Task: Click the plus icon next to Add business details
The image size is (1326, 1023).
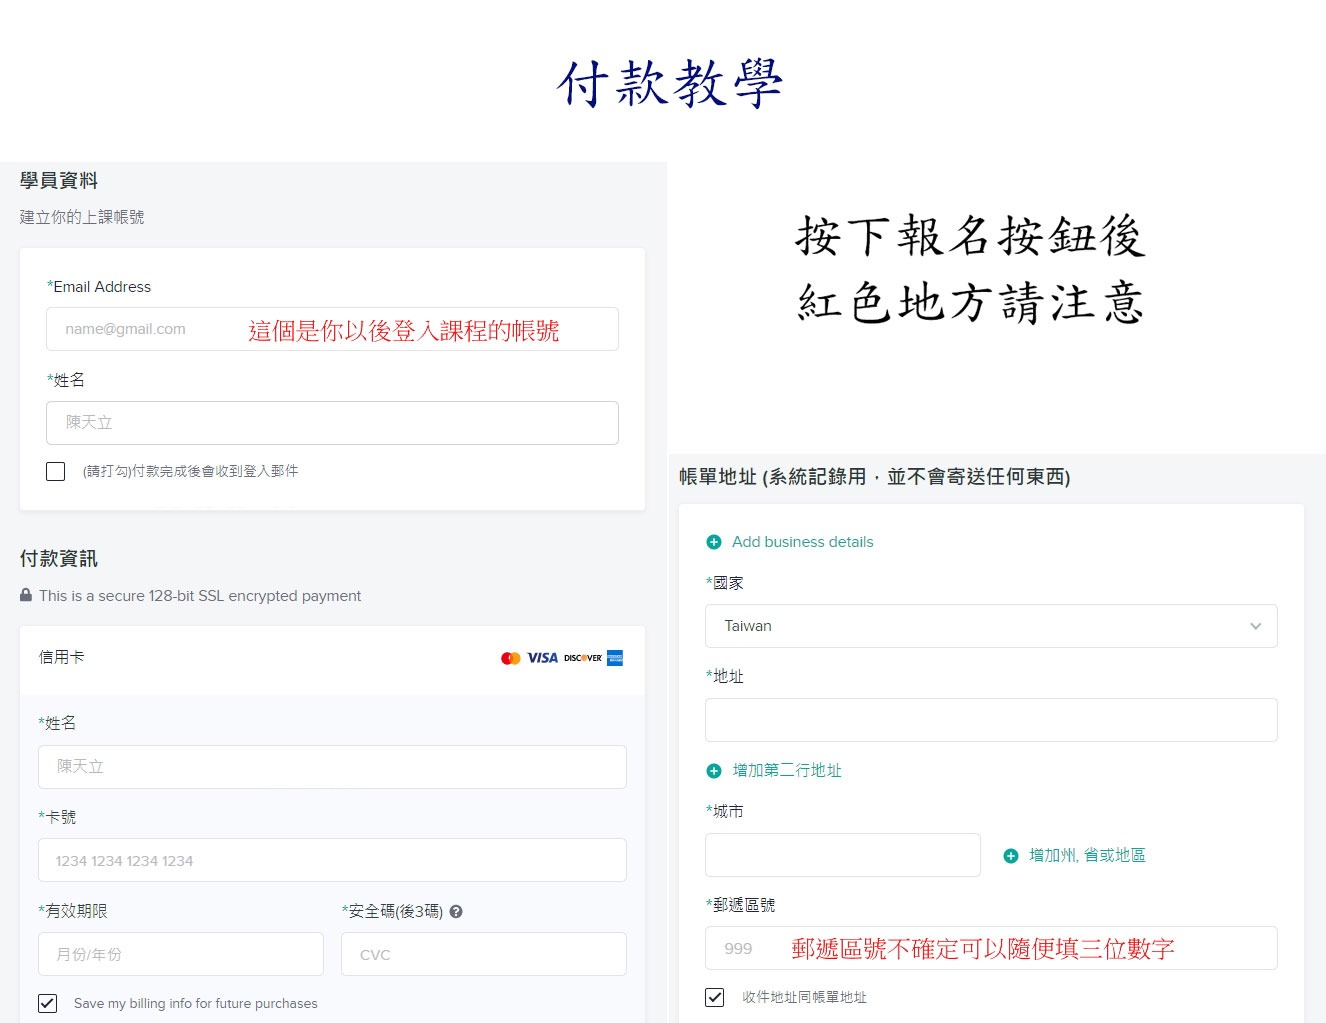Action: [714, 542]
